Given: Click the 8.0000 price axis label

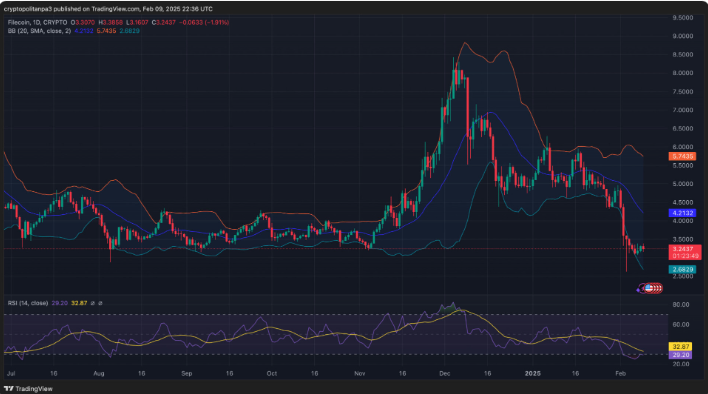Looking at the screenshot, I should pyautogui.click(x=683, y=73).
